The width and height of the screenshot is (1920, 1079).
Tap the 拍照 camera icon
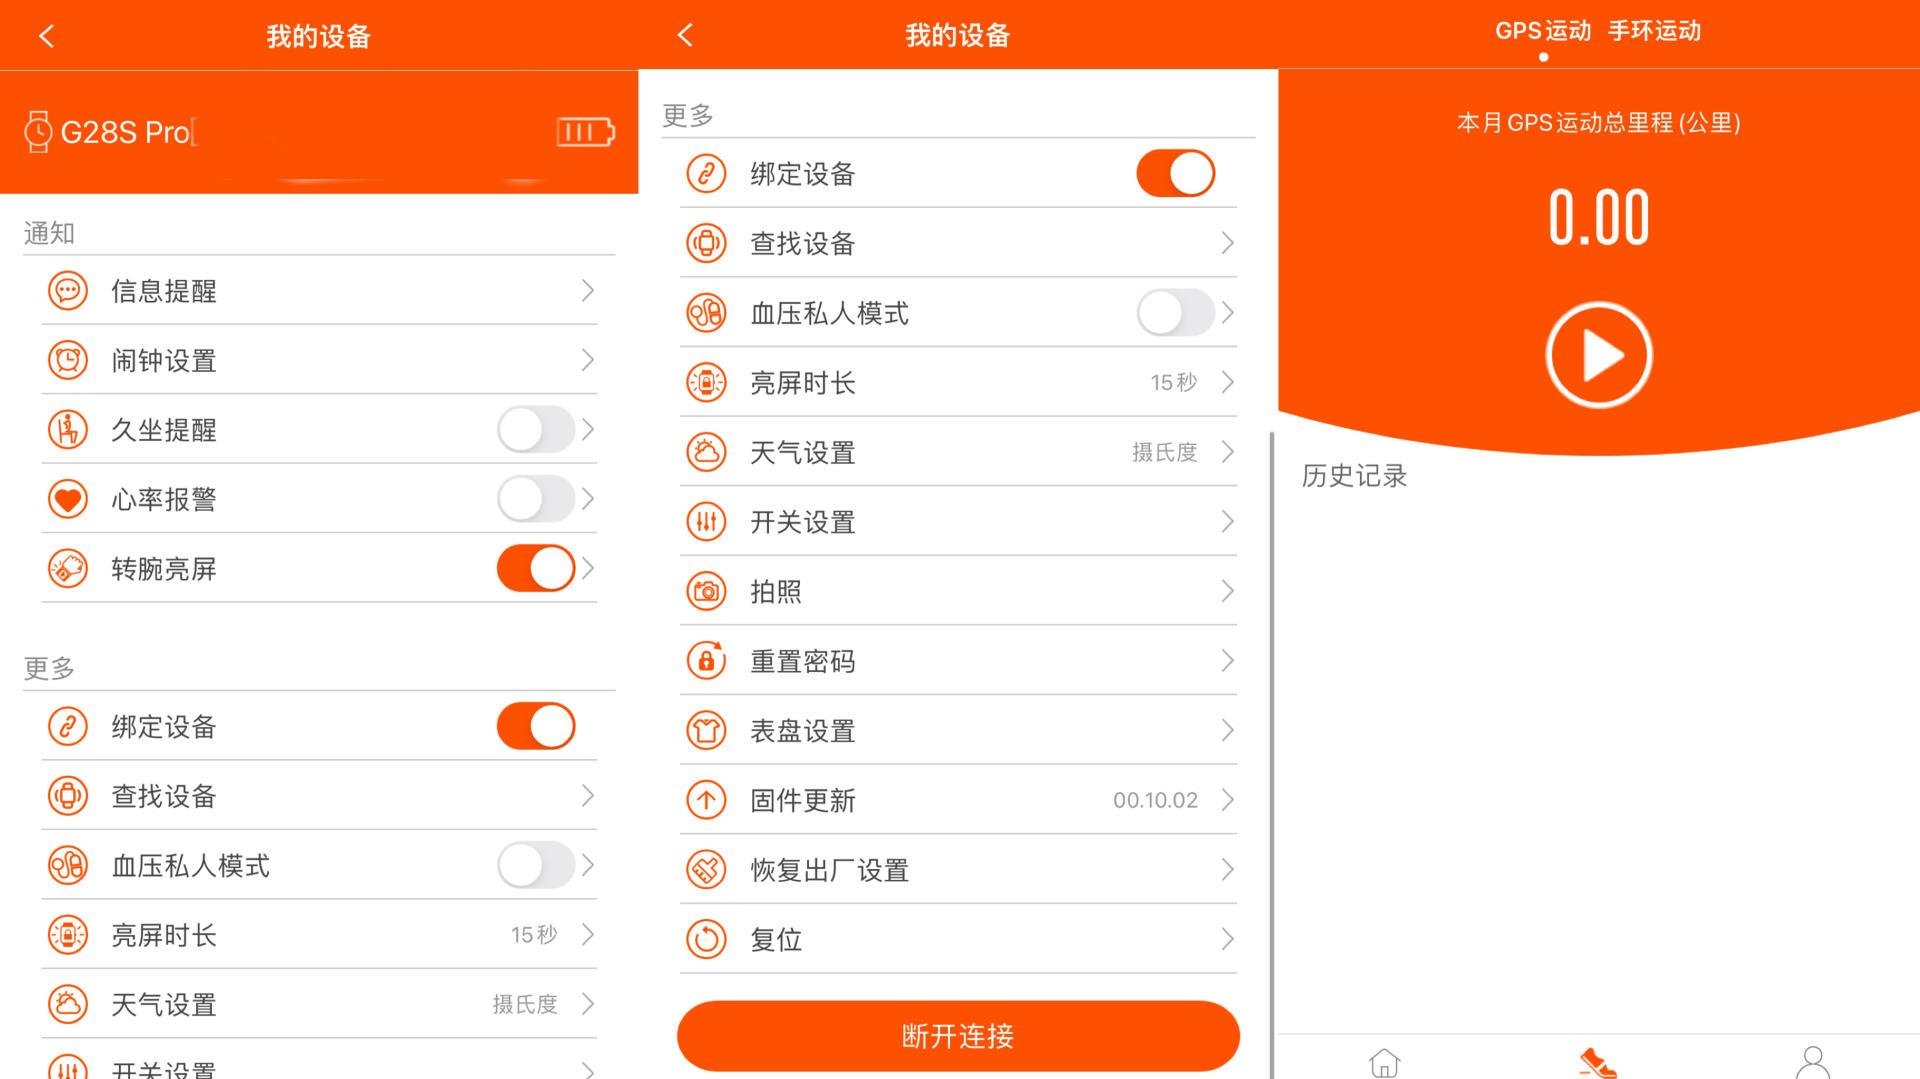(x=706, y=591)
